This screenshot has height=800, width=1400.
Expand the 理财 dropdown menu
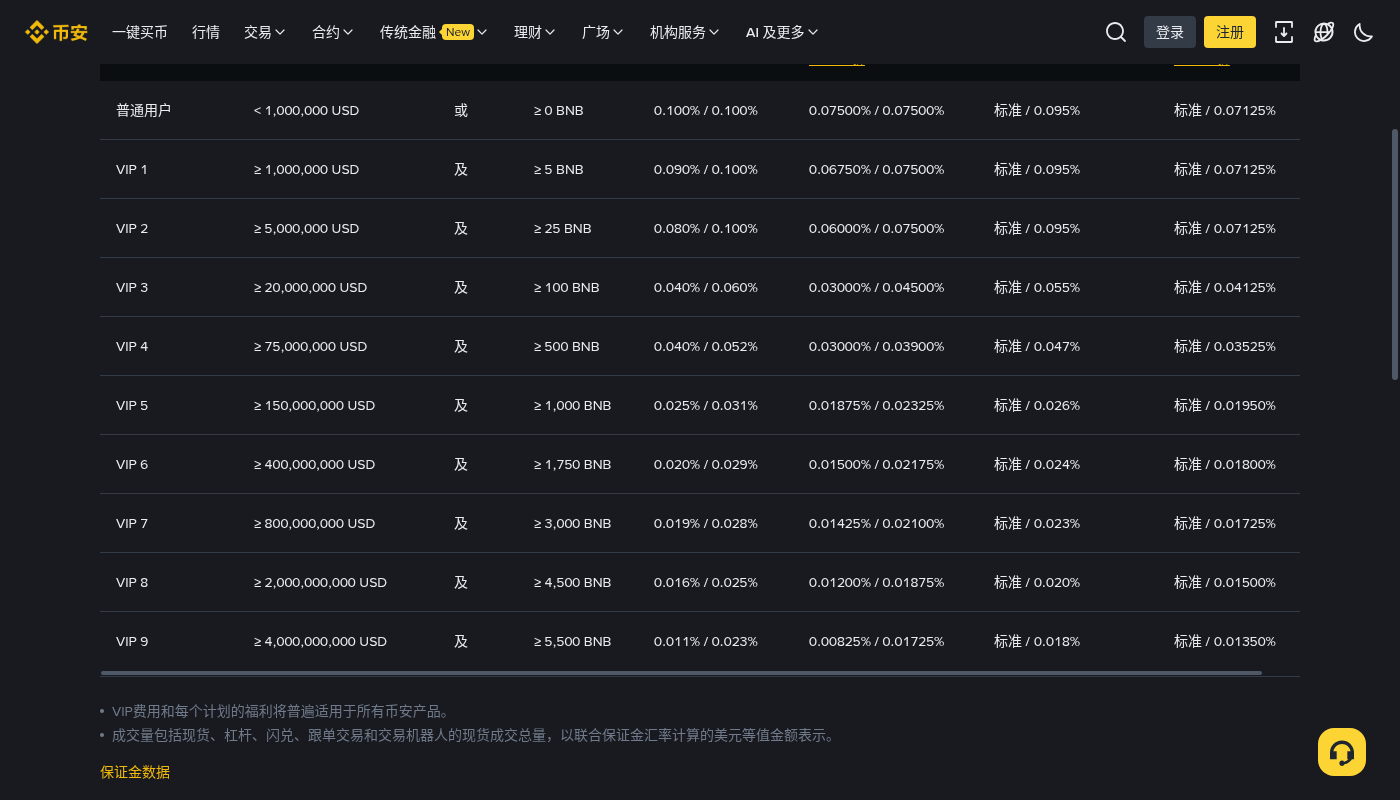535,32
